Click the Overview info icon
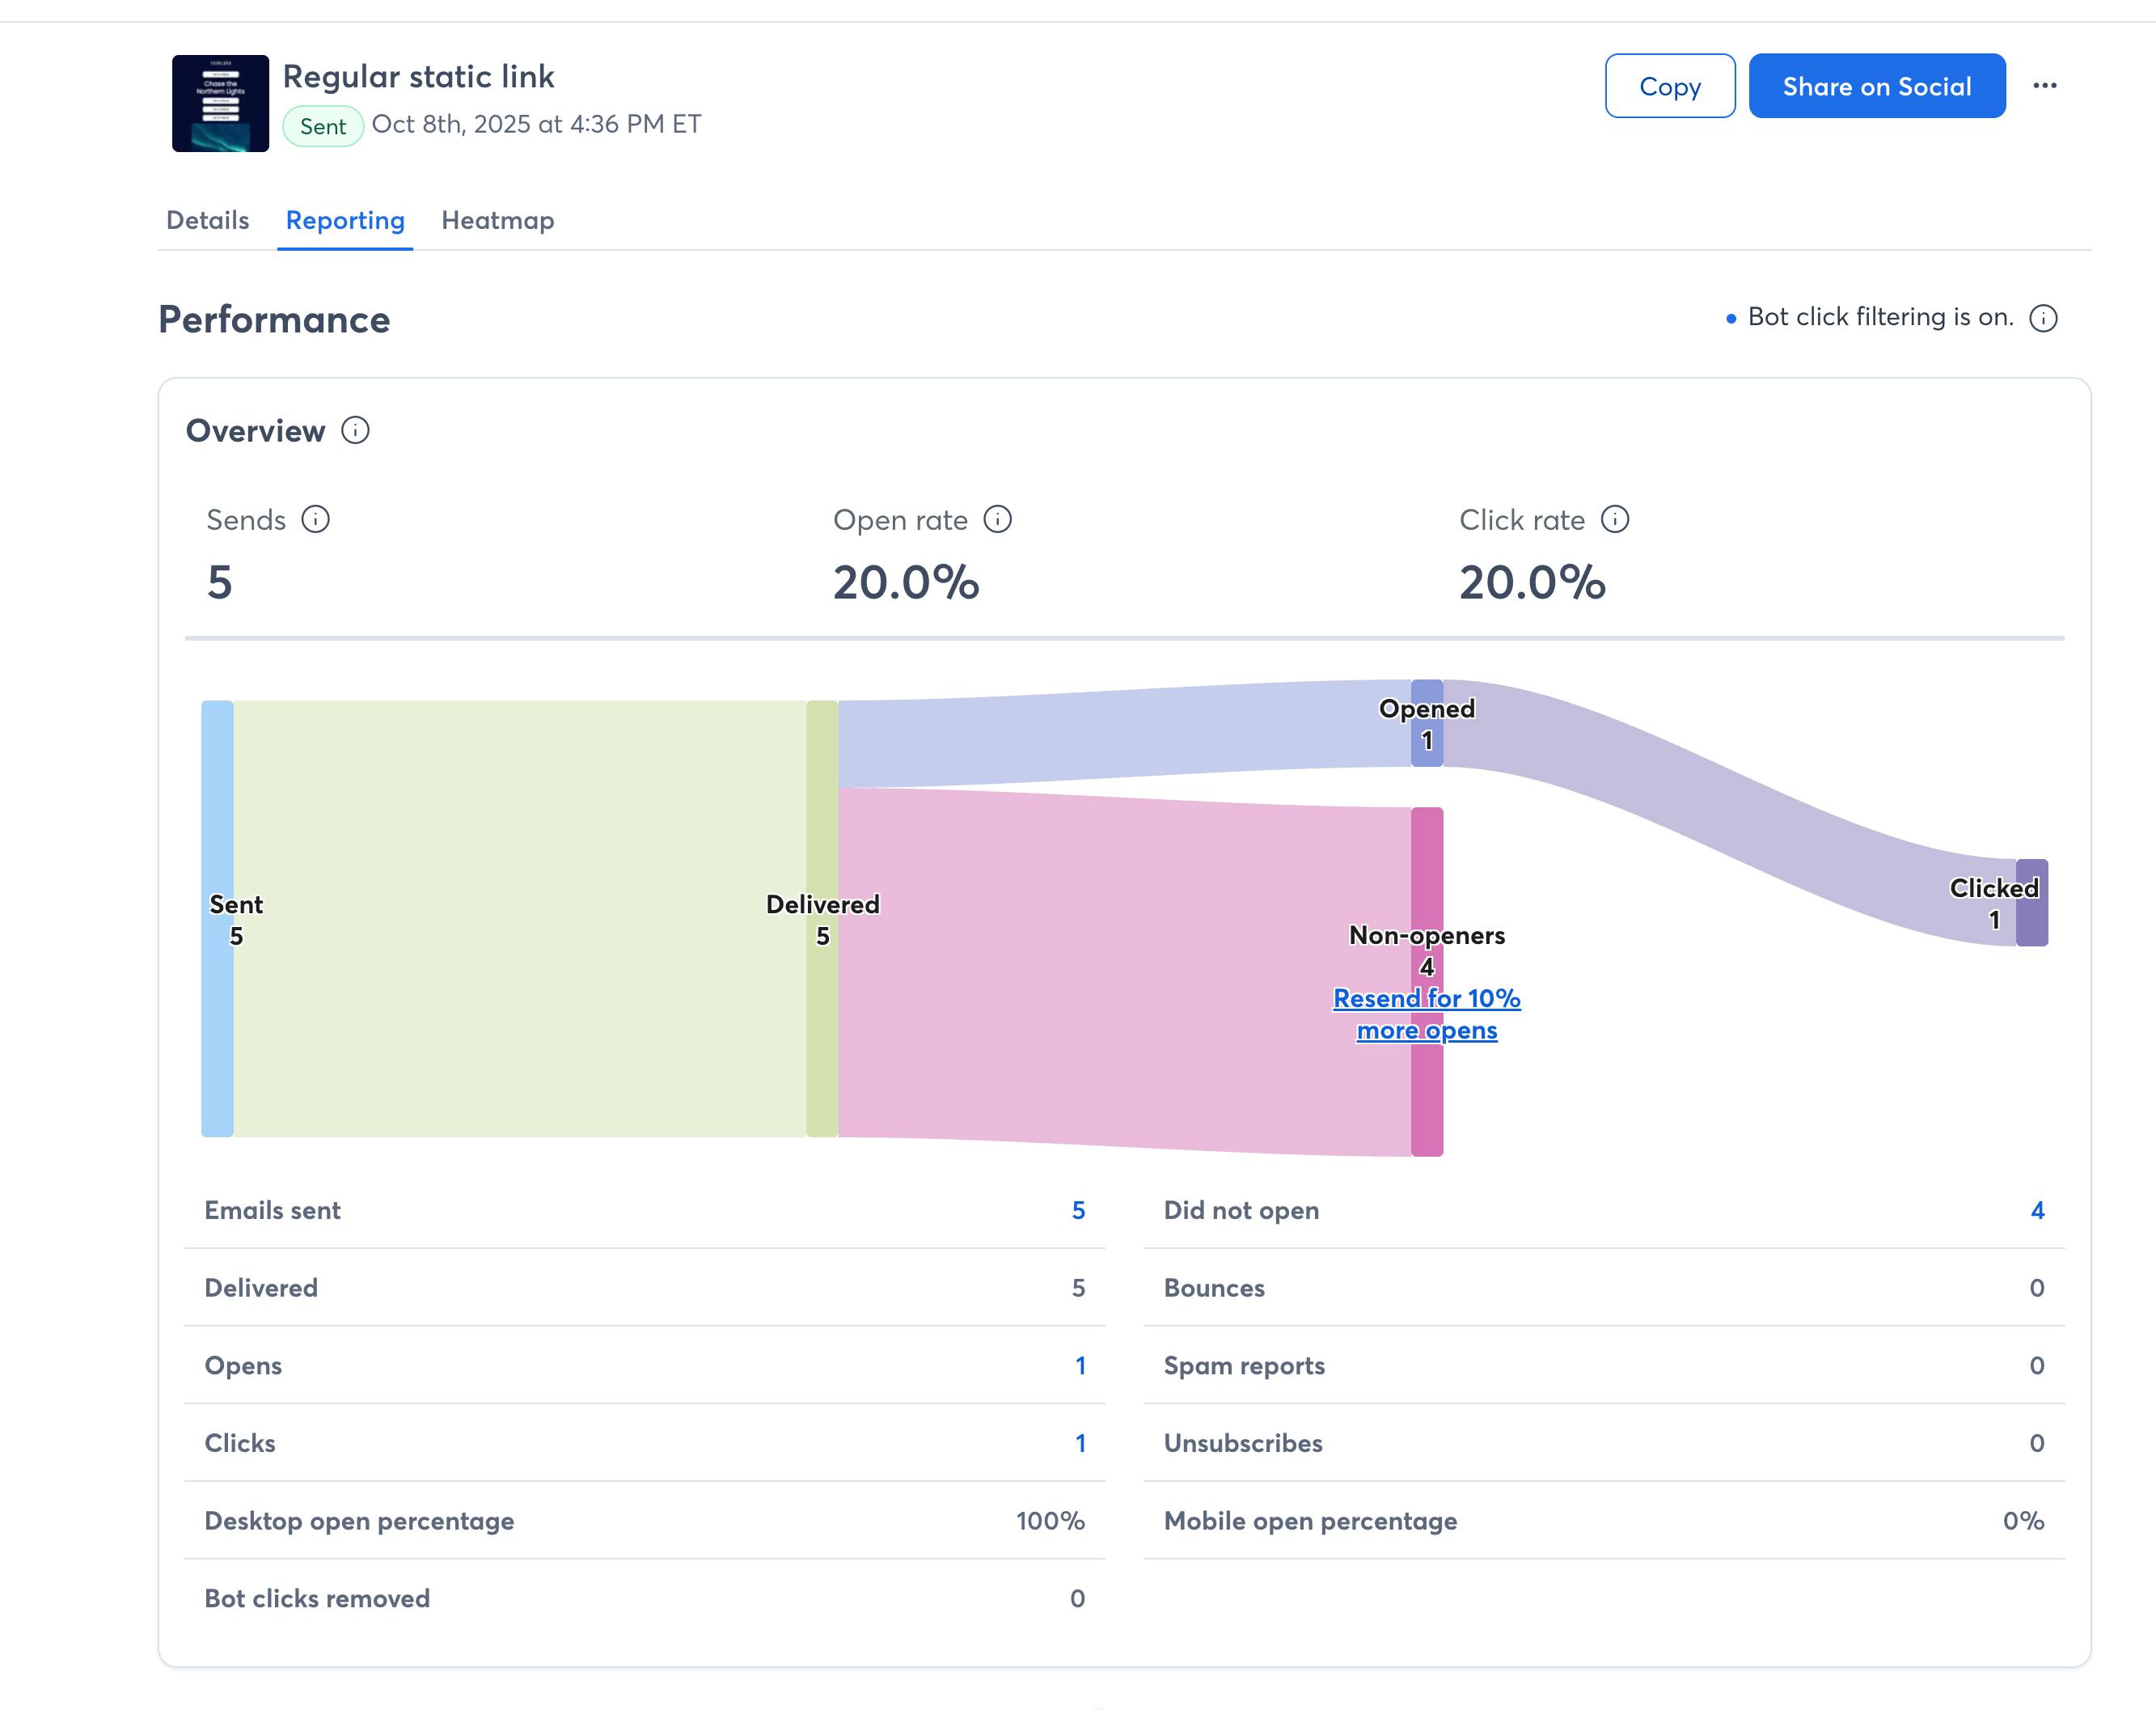 [x=355, y=430]
